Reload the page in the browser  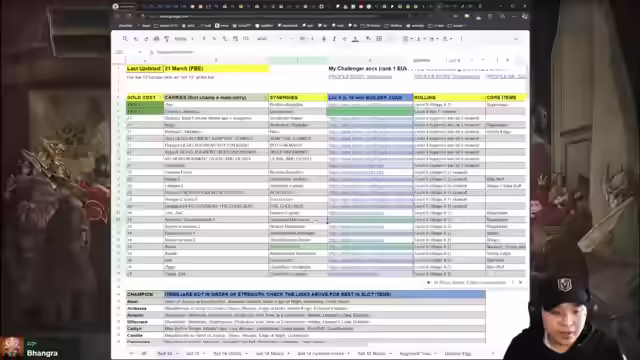129,16
